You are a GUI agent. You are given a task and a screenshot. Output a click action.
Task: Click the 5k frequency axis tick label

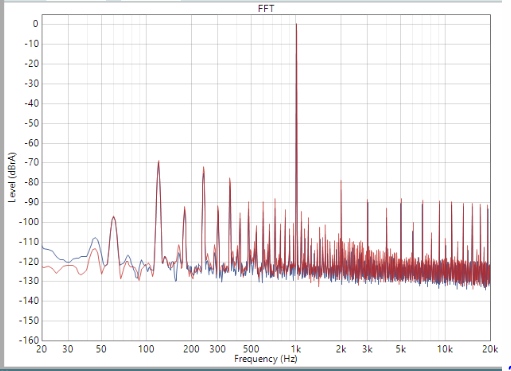[x=401, y=349]
